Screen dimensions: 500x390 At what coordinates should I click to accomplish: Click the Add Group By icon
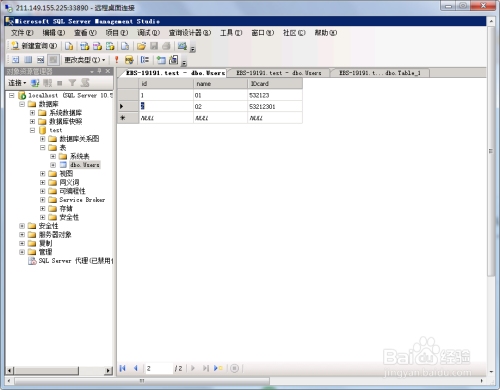pos(145,60)
